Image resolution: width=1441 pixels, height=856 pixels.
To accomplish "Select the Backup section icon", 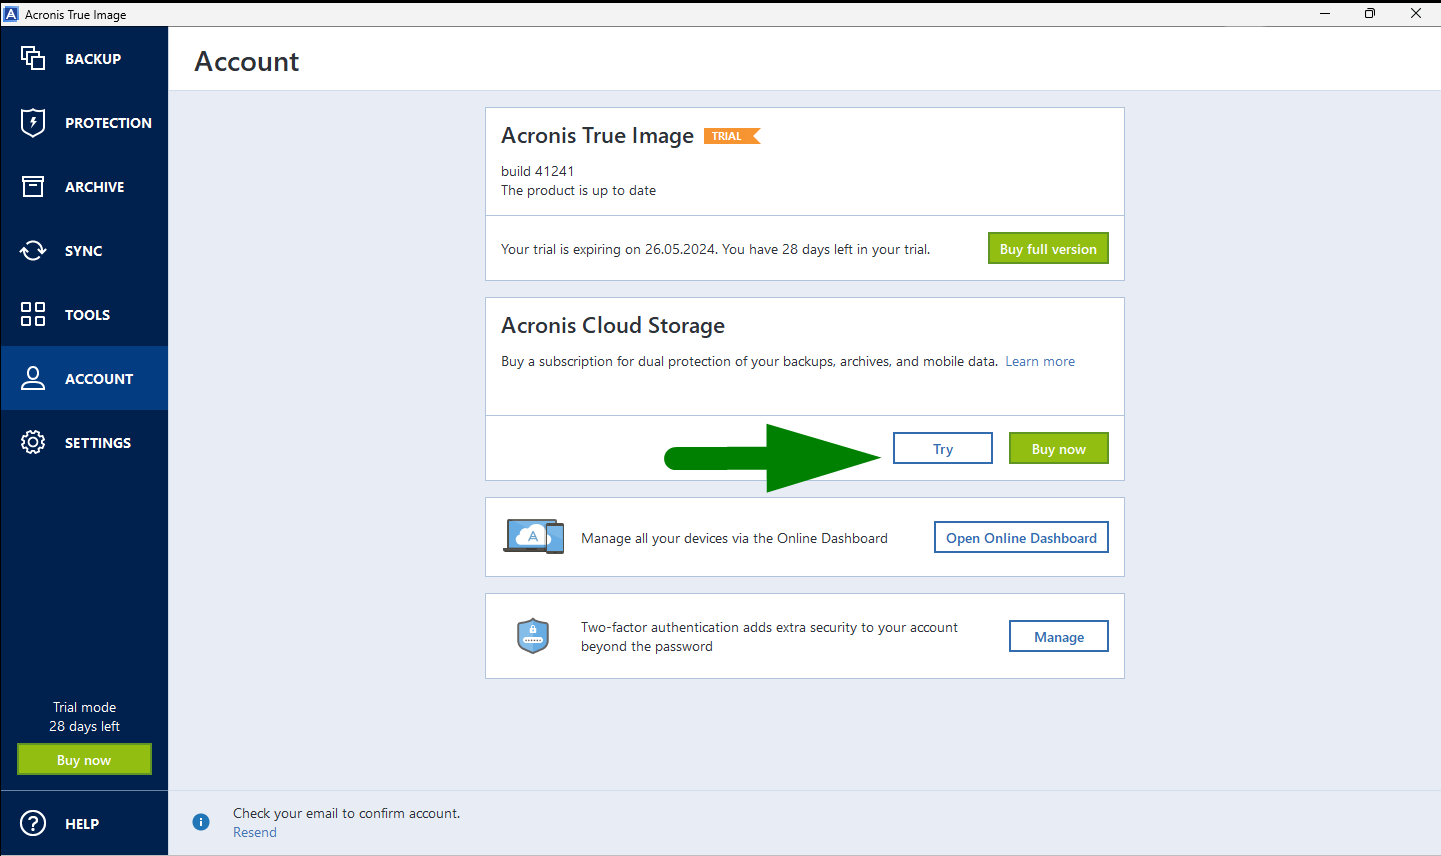I will coord(33,58).
